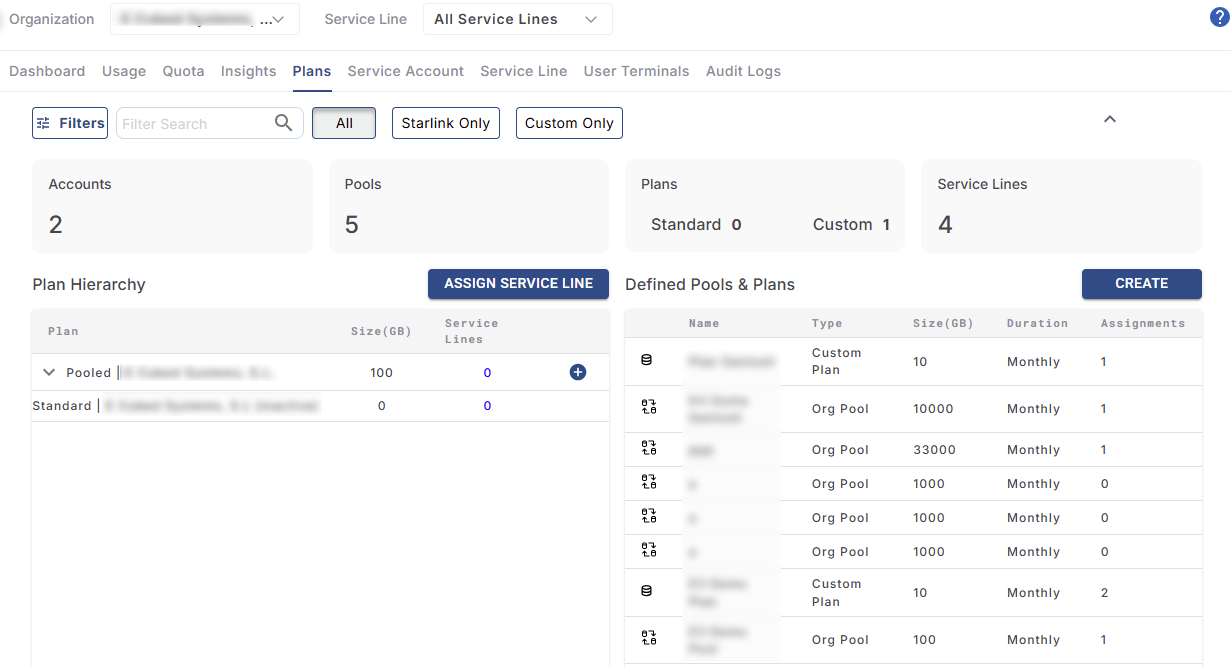Open the User Terminals tab
Image resolution: width=1231 pixels, height=667 pixels.
(636, 71)
